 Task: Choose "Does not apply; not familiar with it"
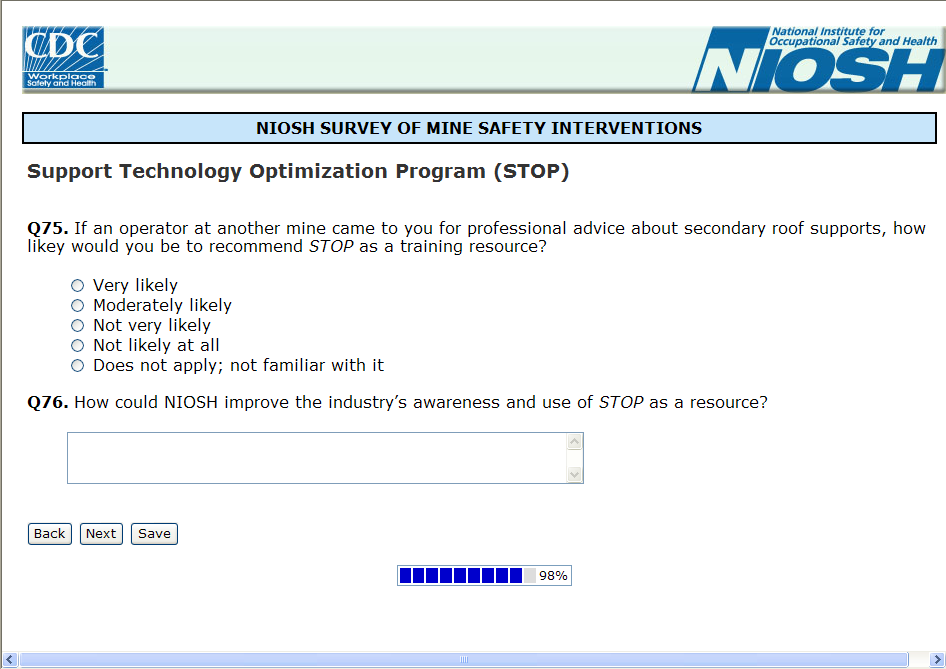pyautogui.click(x=78, y=366)
